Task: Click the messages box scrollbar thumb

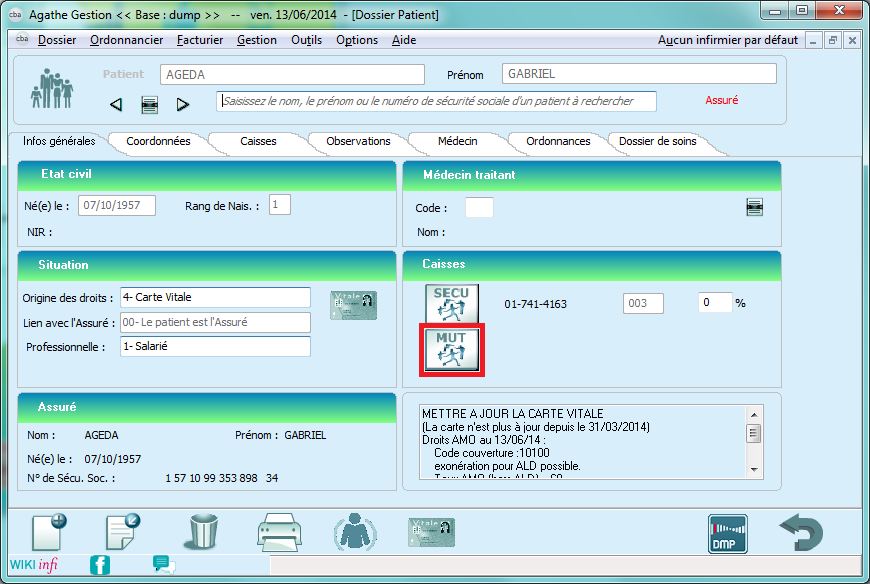Action: [754, 433]
